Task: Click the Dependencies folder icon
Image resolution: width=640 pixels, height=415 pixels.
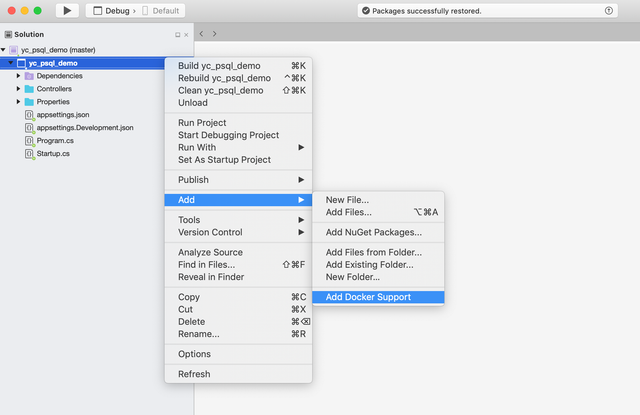Action: click(30, 76)
